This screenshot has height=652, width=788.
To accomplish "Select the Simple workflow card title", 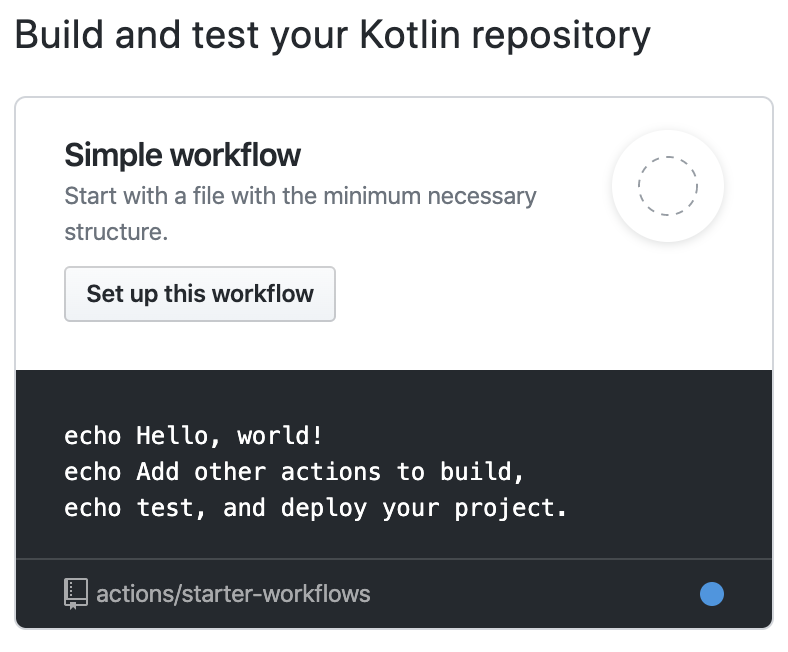I will pos(182,155).
